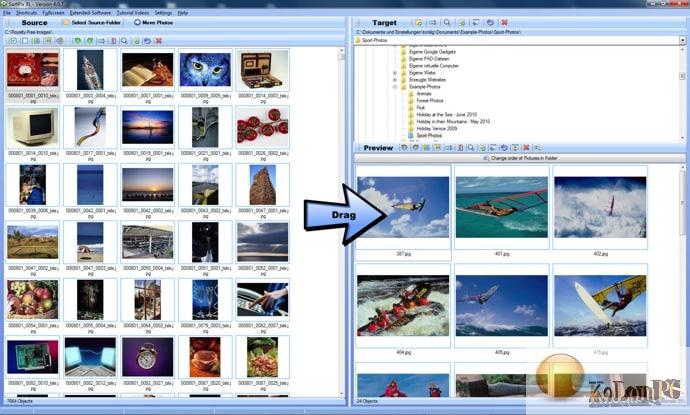Viewport: 690px width, 415px height.
Task: Click the arrow move icon in Target toolbar
Action: tap(433, 22)
